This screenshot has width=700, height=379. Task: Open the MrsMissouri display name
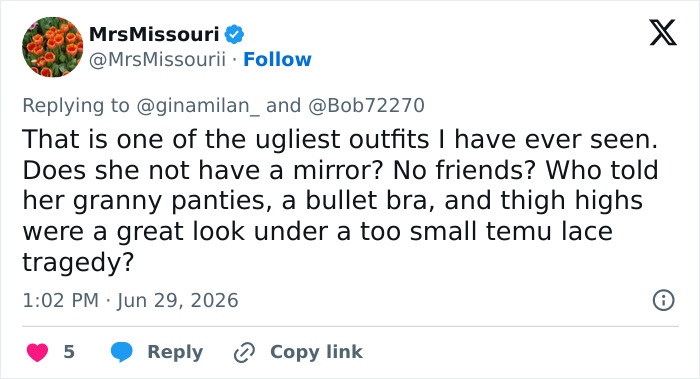(x=154, y=34)
